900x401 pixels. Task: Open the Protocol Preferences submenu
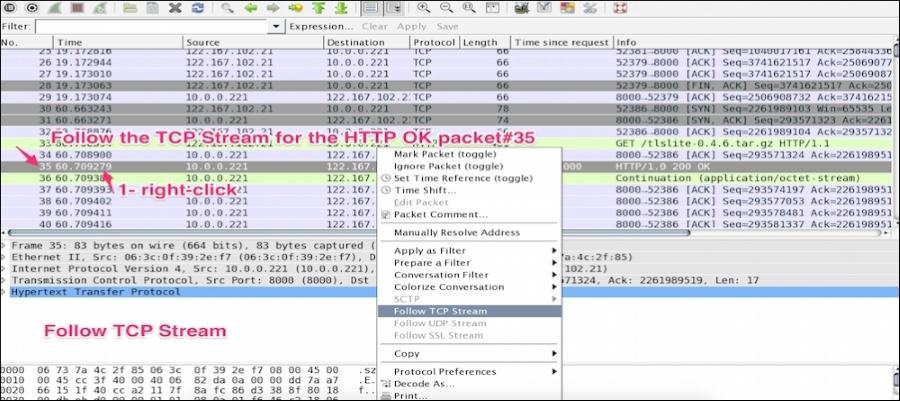tap(469, 372)
